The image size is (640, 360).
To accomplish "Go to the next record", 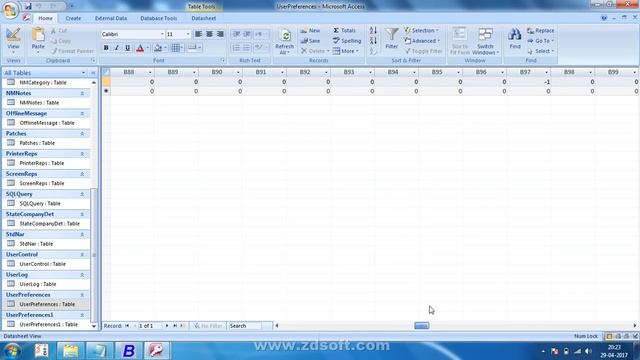I will 167,326.
